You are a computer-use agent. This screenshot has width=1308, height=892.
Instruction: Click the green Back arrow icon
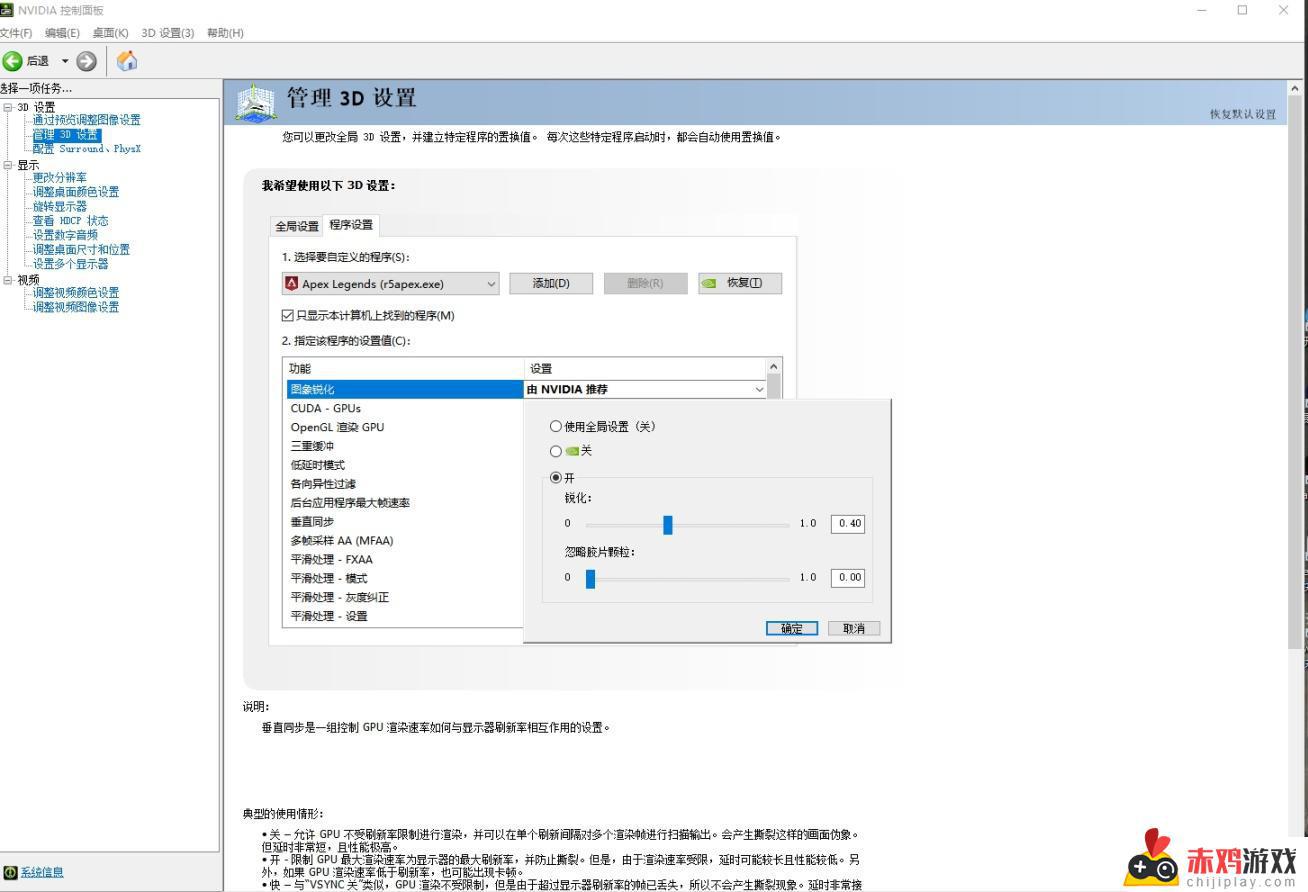pyautogui.click(x=12, y=61)
